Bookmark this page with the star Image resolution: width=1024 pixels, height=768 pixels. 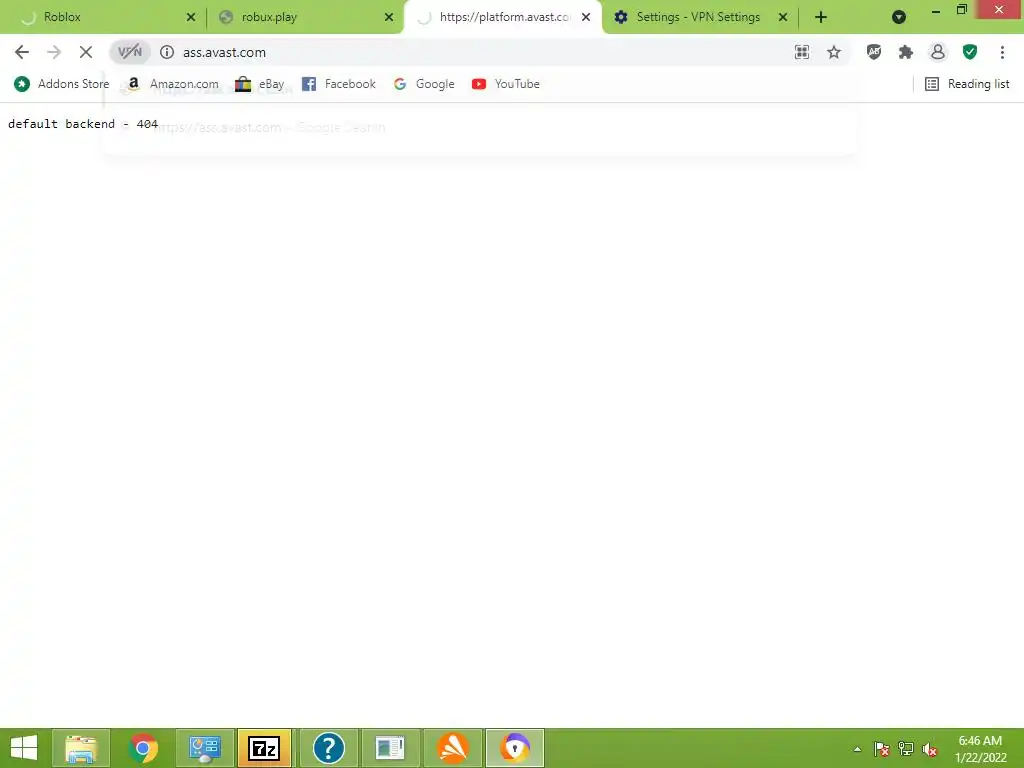tap(834, 52)
